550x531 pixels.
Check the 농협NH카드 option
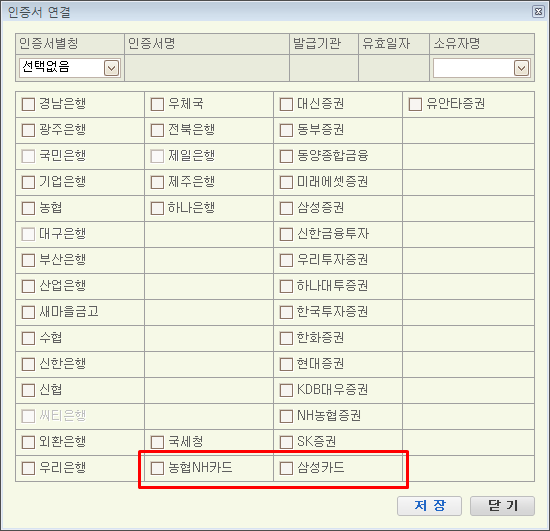(157, 468)
